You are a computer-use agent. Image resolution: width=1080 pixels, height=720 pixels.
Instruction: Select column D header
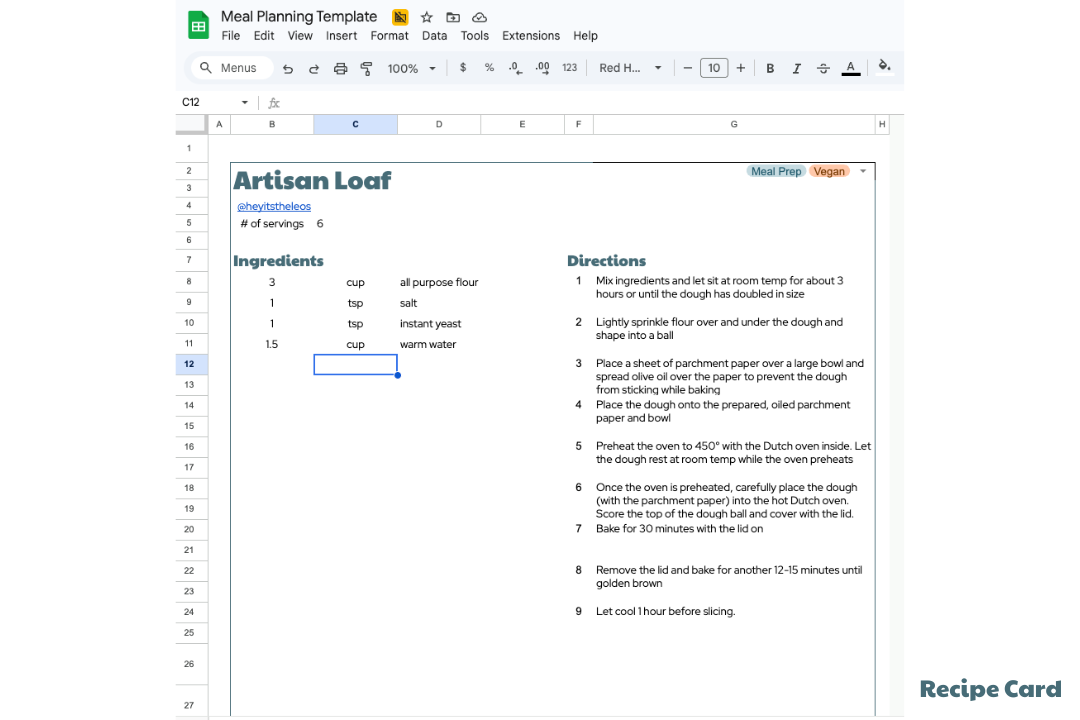pos(439,124)
